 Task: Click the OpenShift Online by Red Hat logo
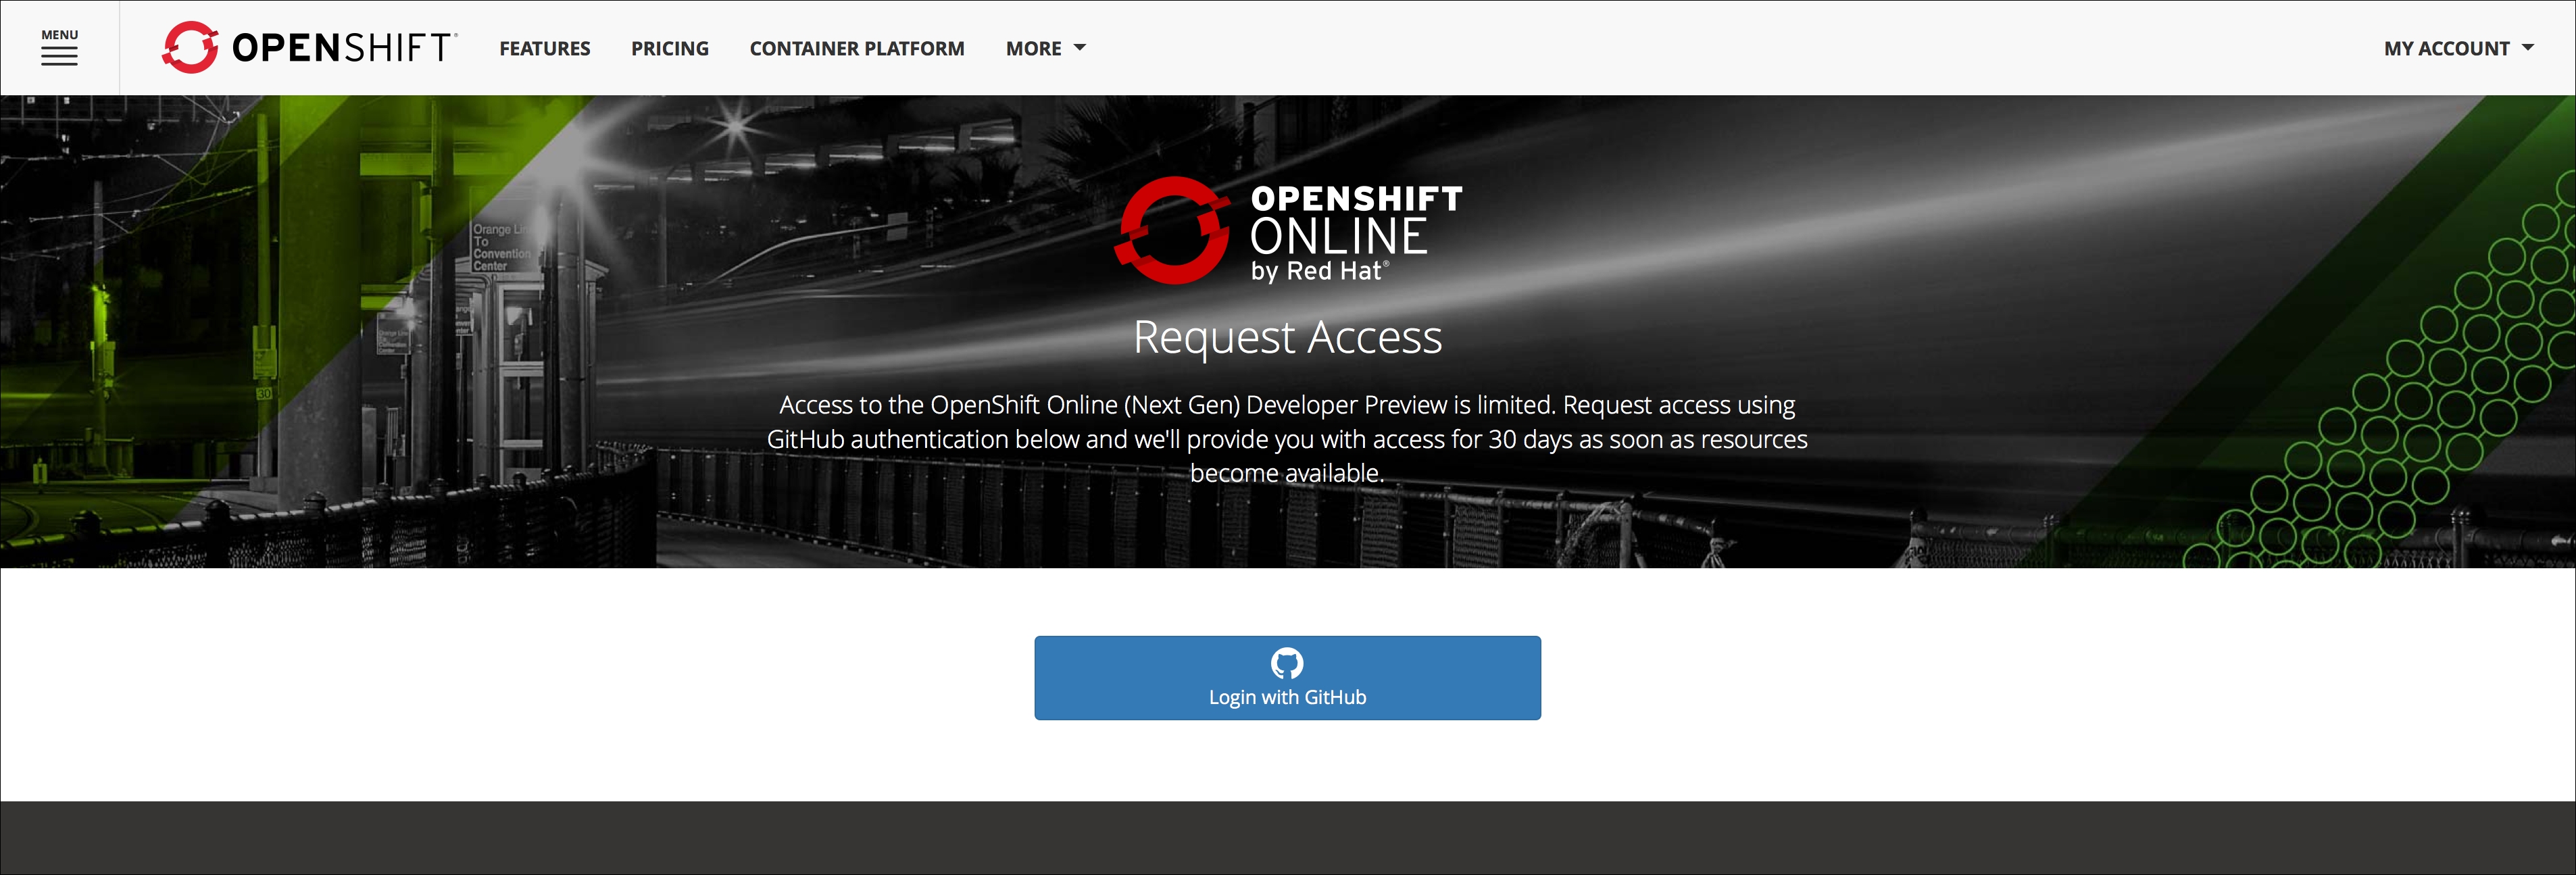(1288, 231)
